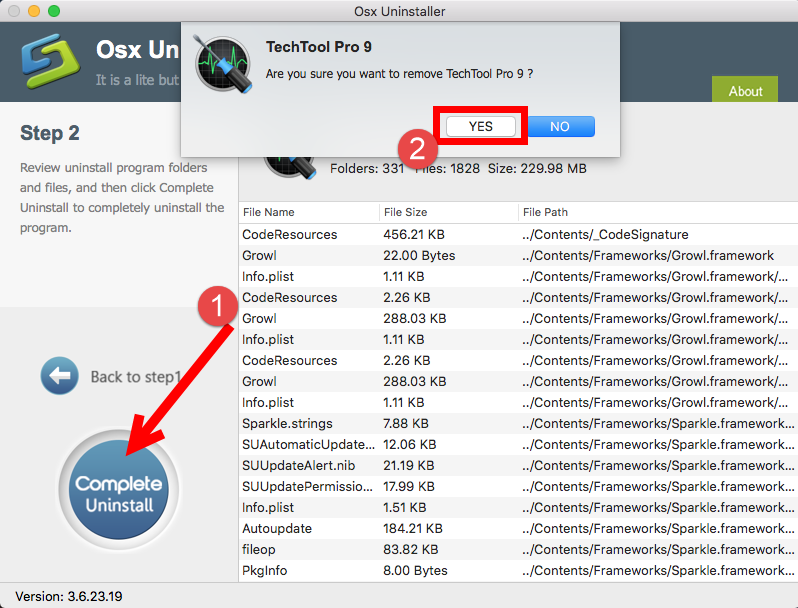798x608 pixels.
Task: Click the Version: 3.6.23.19 status text
Action: (69, 596)
